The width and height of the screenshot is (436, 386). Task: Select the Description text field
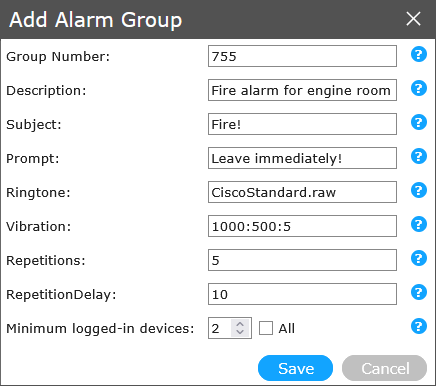pos(302,90)
